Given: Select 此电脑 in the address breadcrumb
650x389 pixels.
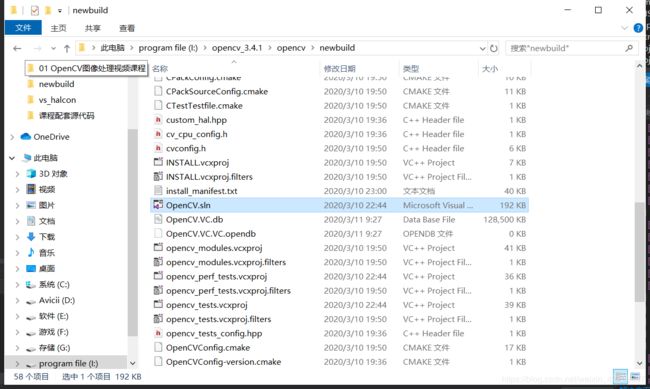Looking at the screenshot, I should coord(112,48).
